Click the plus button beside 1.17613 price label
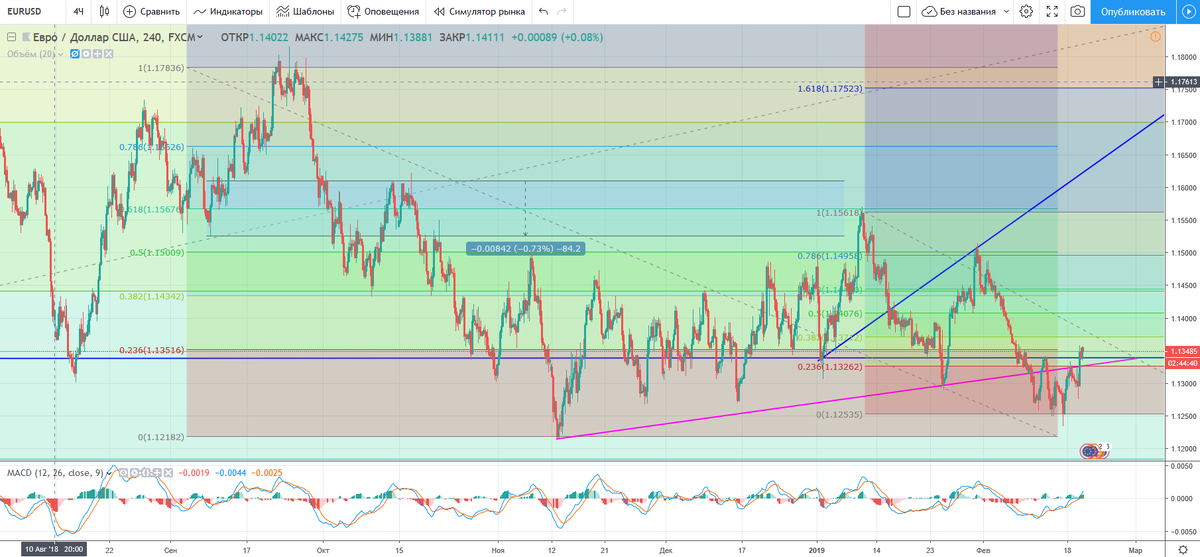 tap(1157, 82)
